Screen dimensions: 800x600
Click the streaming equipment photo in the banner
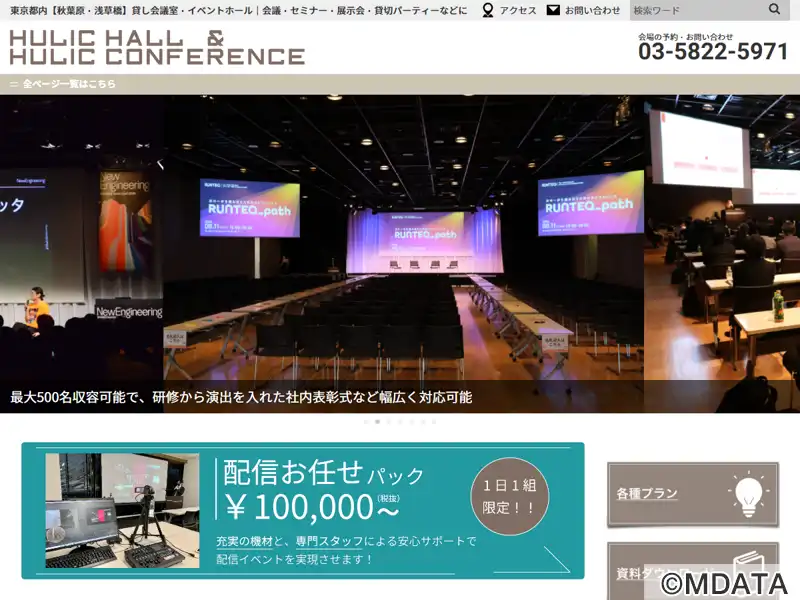point(122,511)
